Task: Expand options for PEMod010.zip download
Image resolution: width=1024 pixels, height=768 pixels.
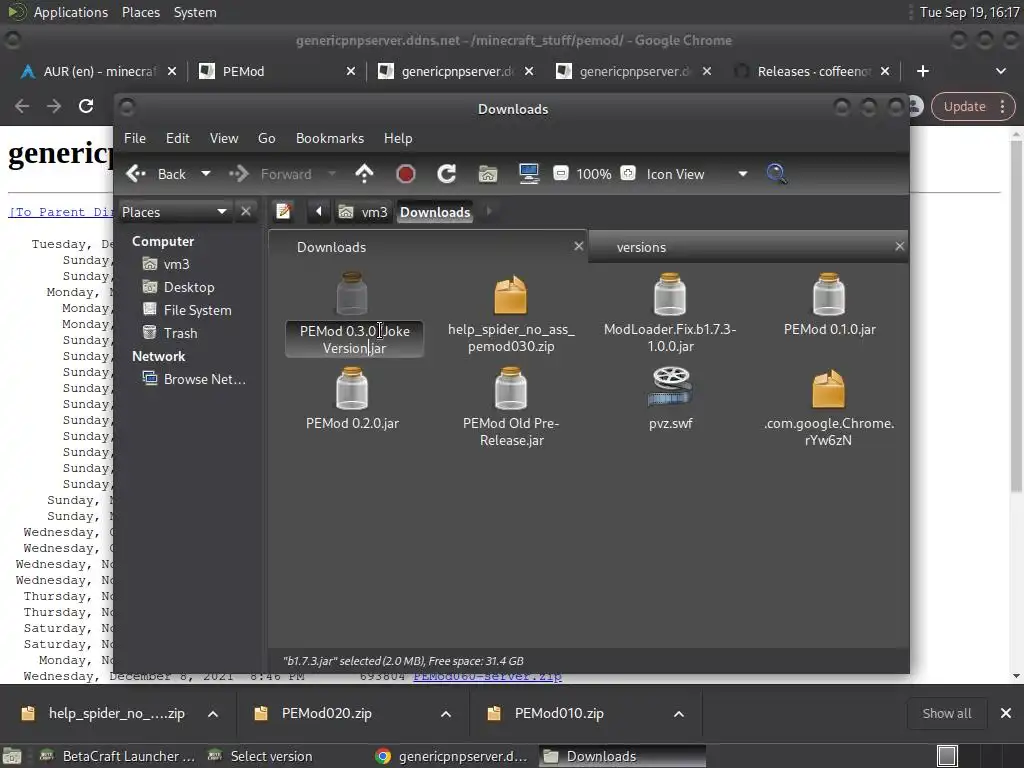Action: pos(679,714)
